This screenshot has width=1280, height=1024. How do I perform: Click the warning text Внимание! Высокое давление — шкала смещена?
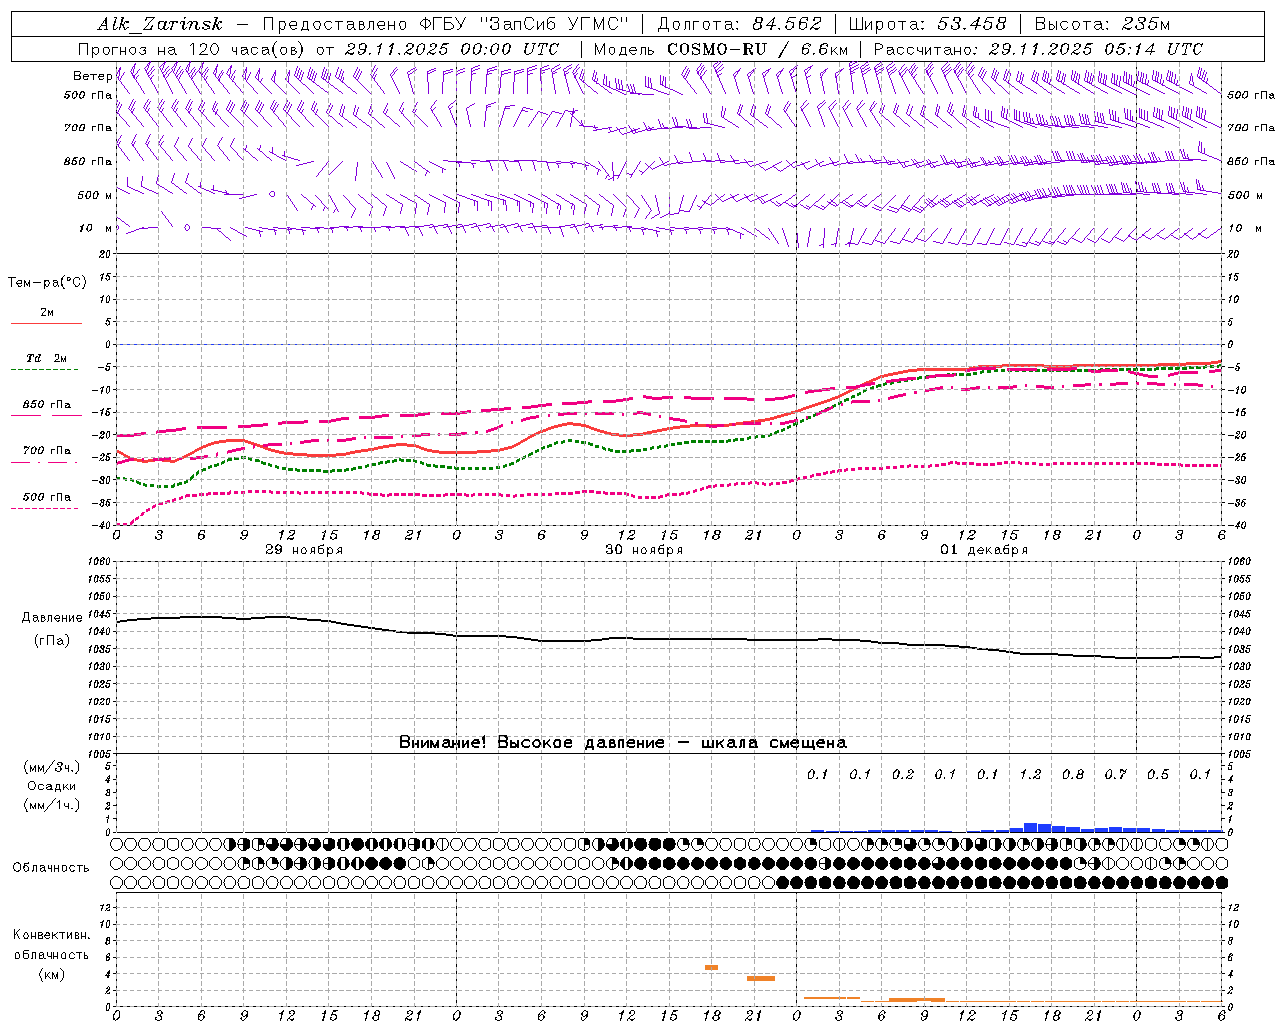(x=623, y=742)
